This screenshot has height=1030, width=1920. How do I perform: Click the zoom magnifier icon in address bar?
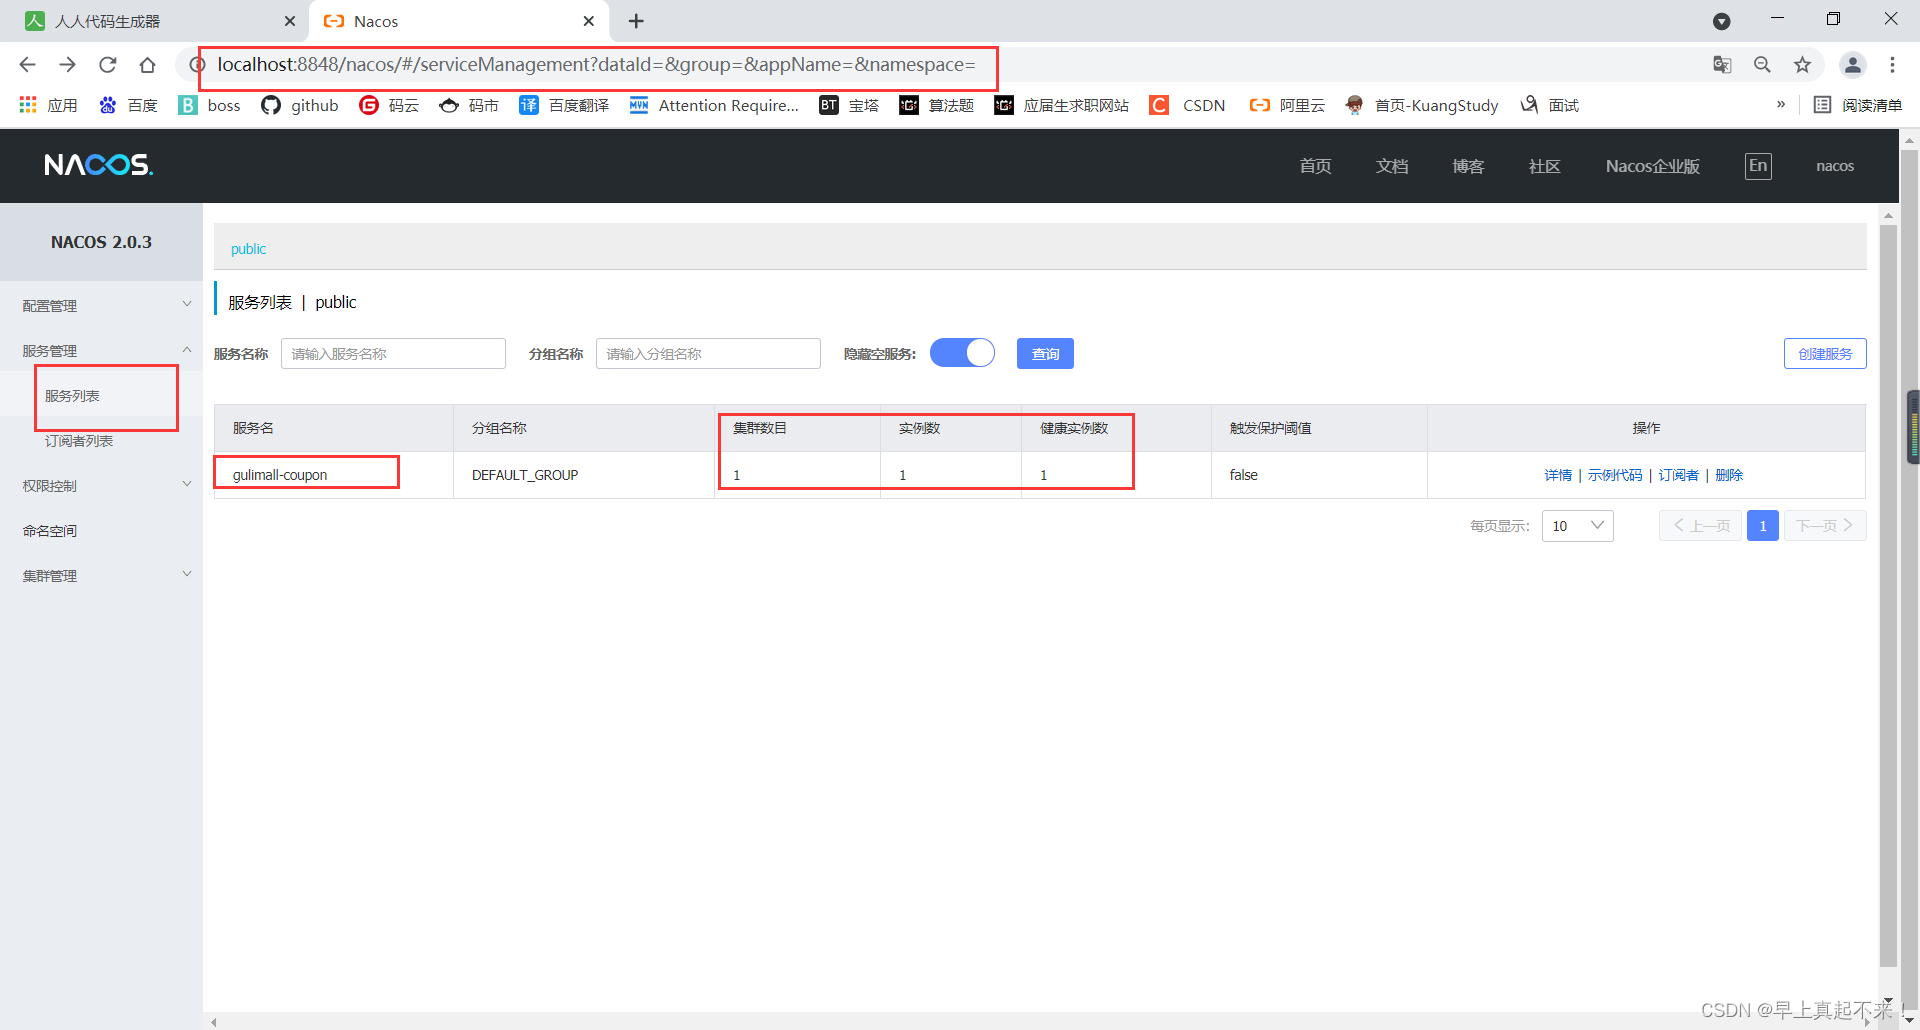tap(1762, 65)
